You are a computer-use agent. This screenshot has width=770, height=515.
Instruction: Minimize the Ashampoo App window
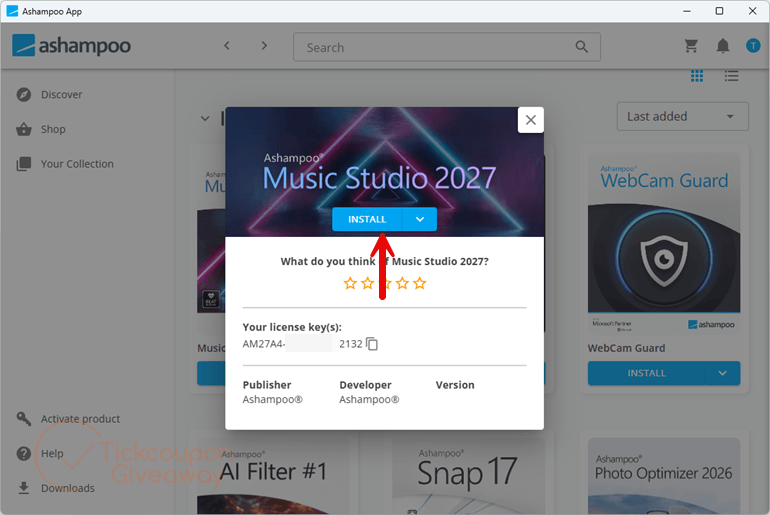(x=687, y=11)
